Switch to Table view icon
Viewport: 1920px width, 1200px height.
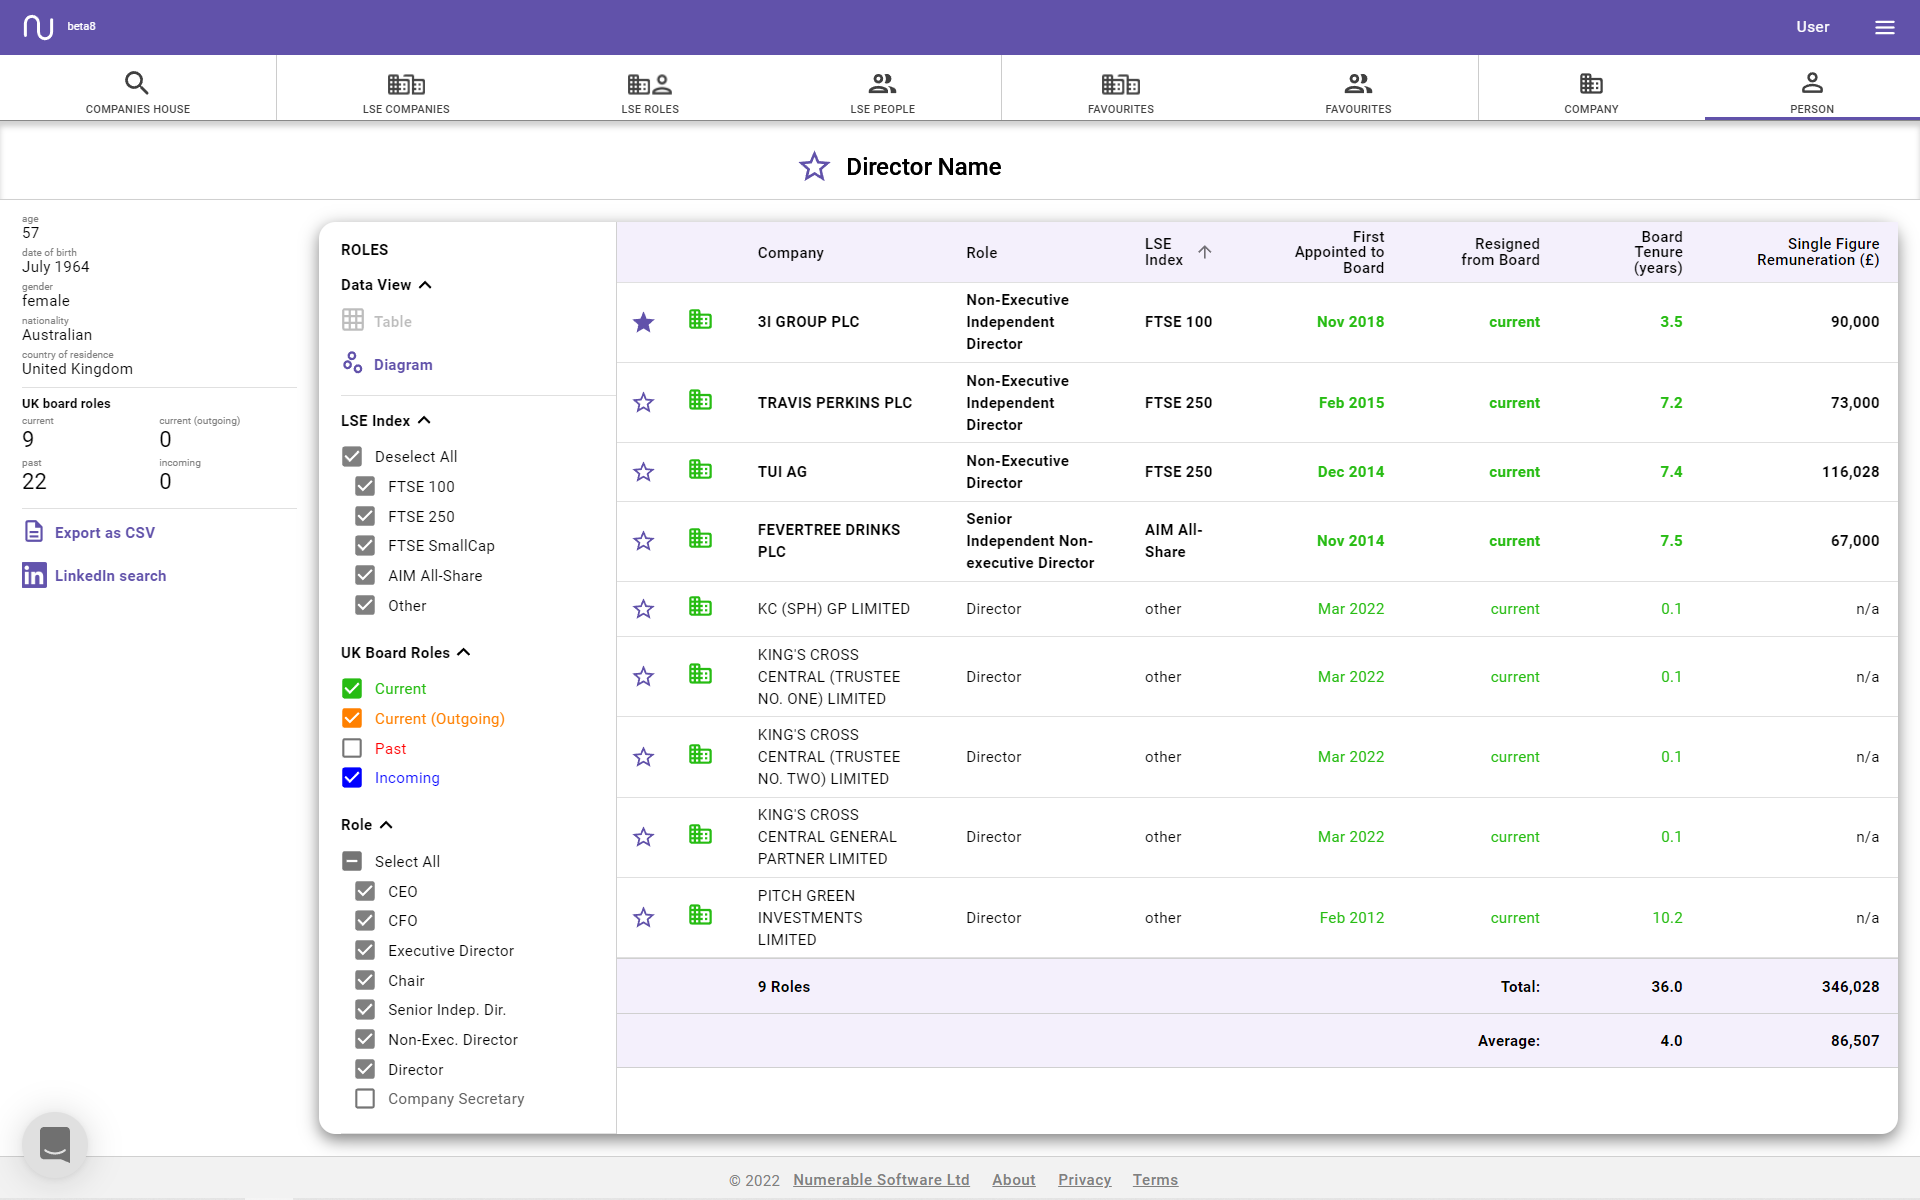point(352,320)
